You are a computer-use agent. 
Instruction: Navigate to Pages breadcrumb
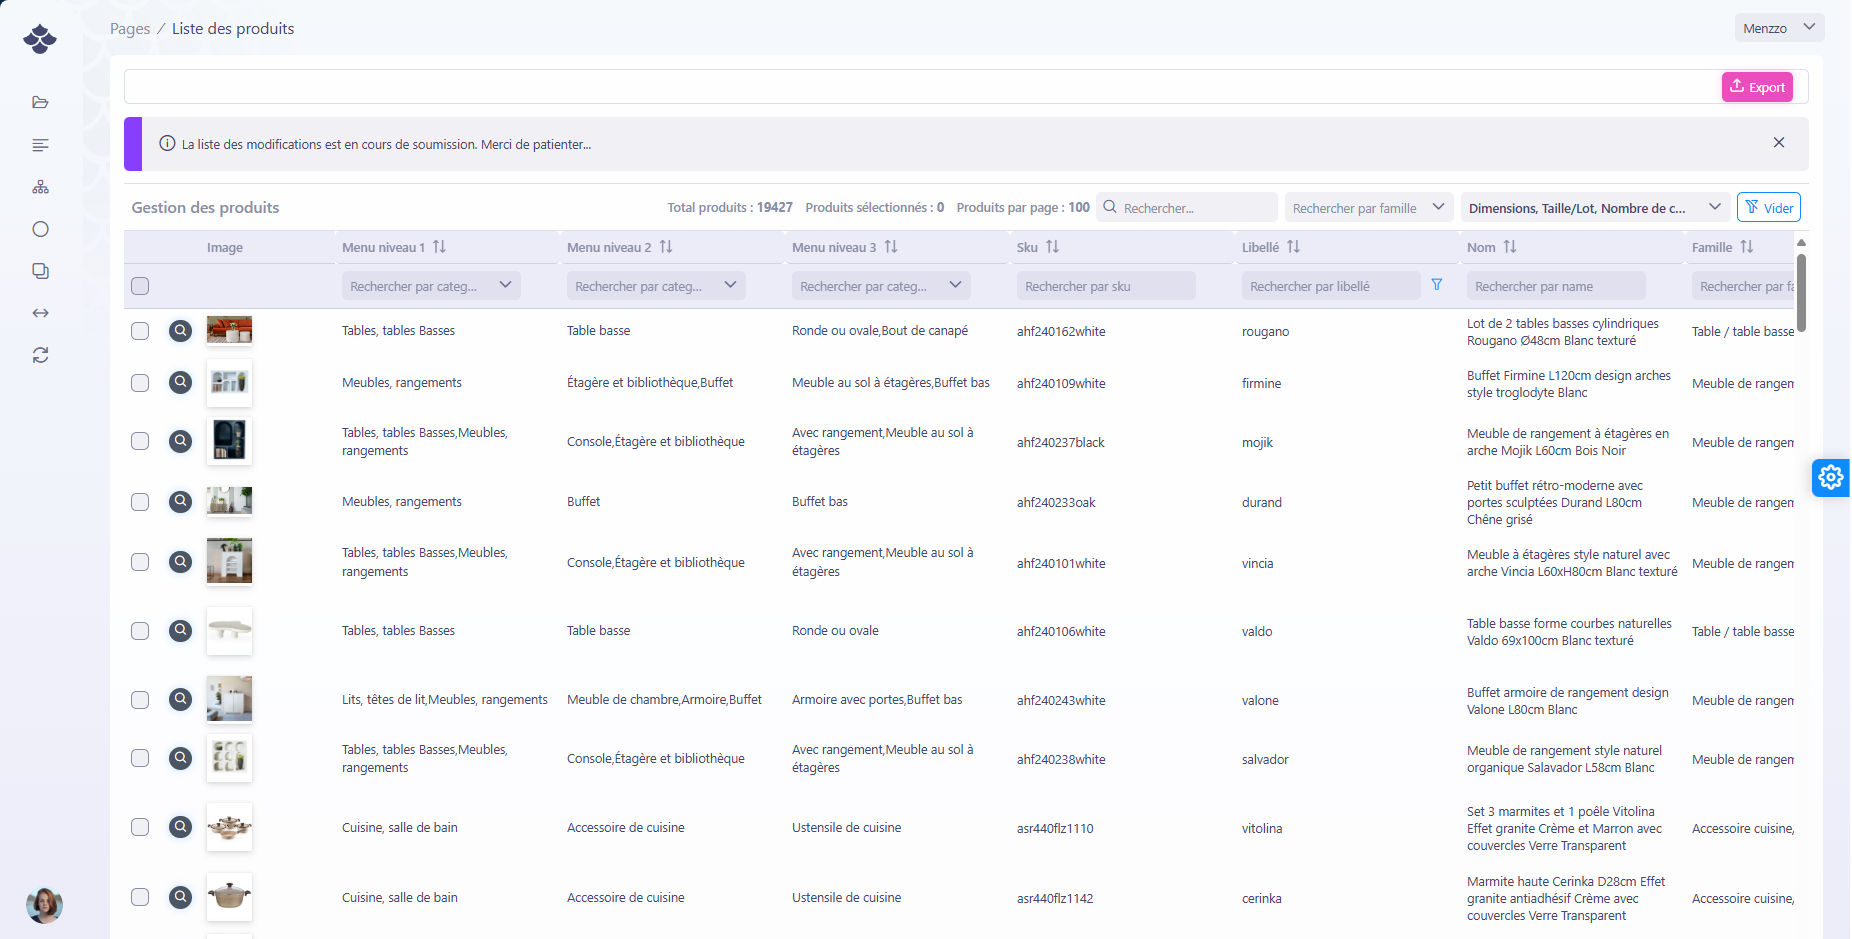pos(130,29)
